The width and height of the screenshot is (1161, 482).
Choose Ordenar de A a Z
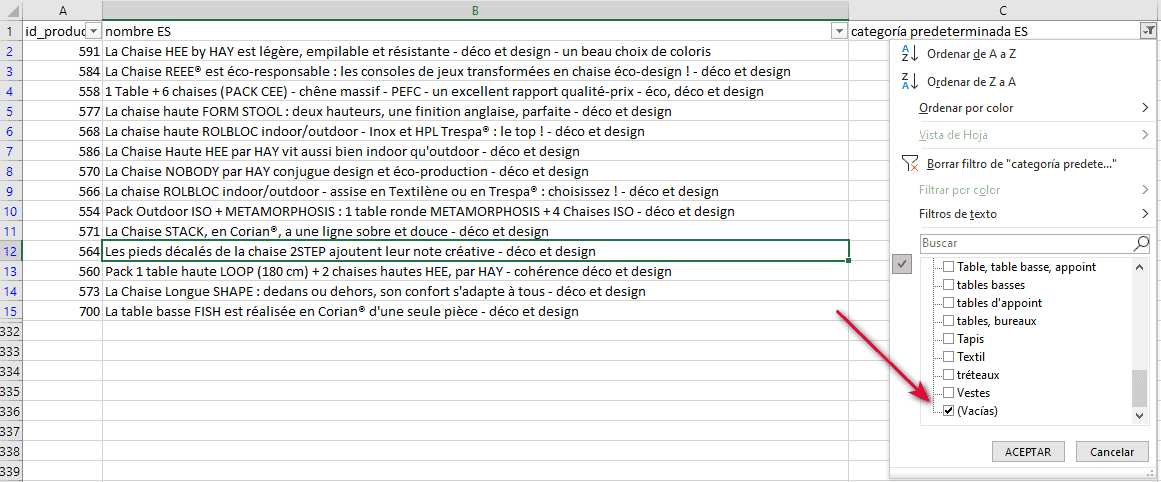pos(970,54)
